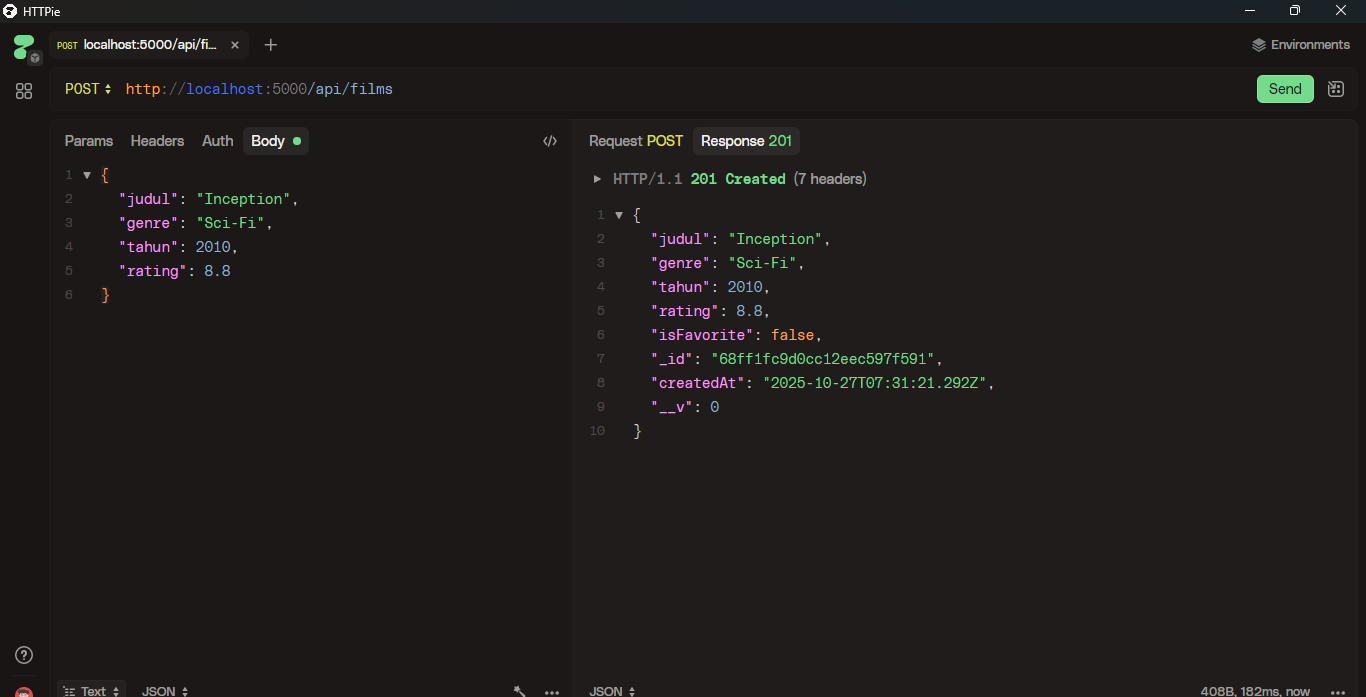Click the beautify wand icon under body editor
Screen dimensions: 1366x697
pyautogui.click(x=520, y=691)
